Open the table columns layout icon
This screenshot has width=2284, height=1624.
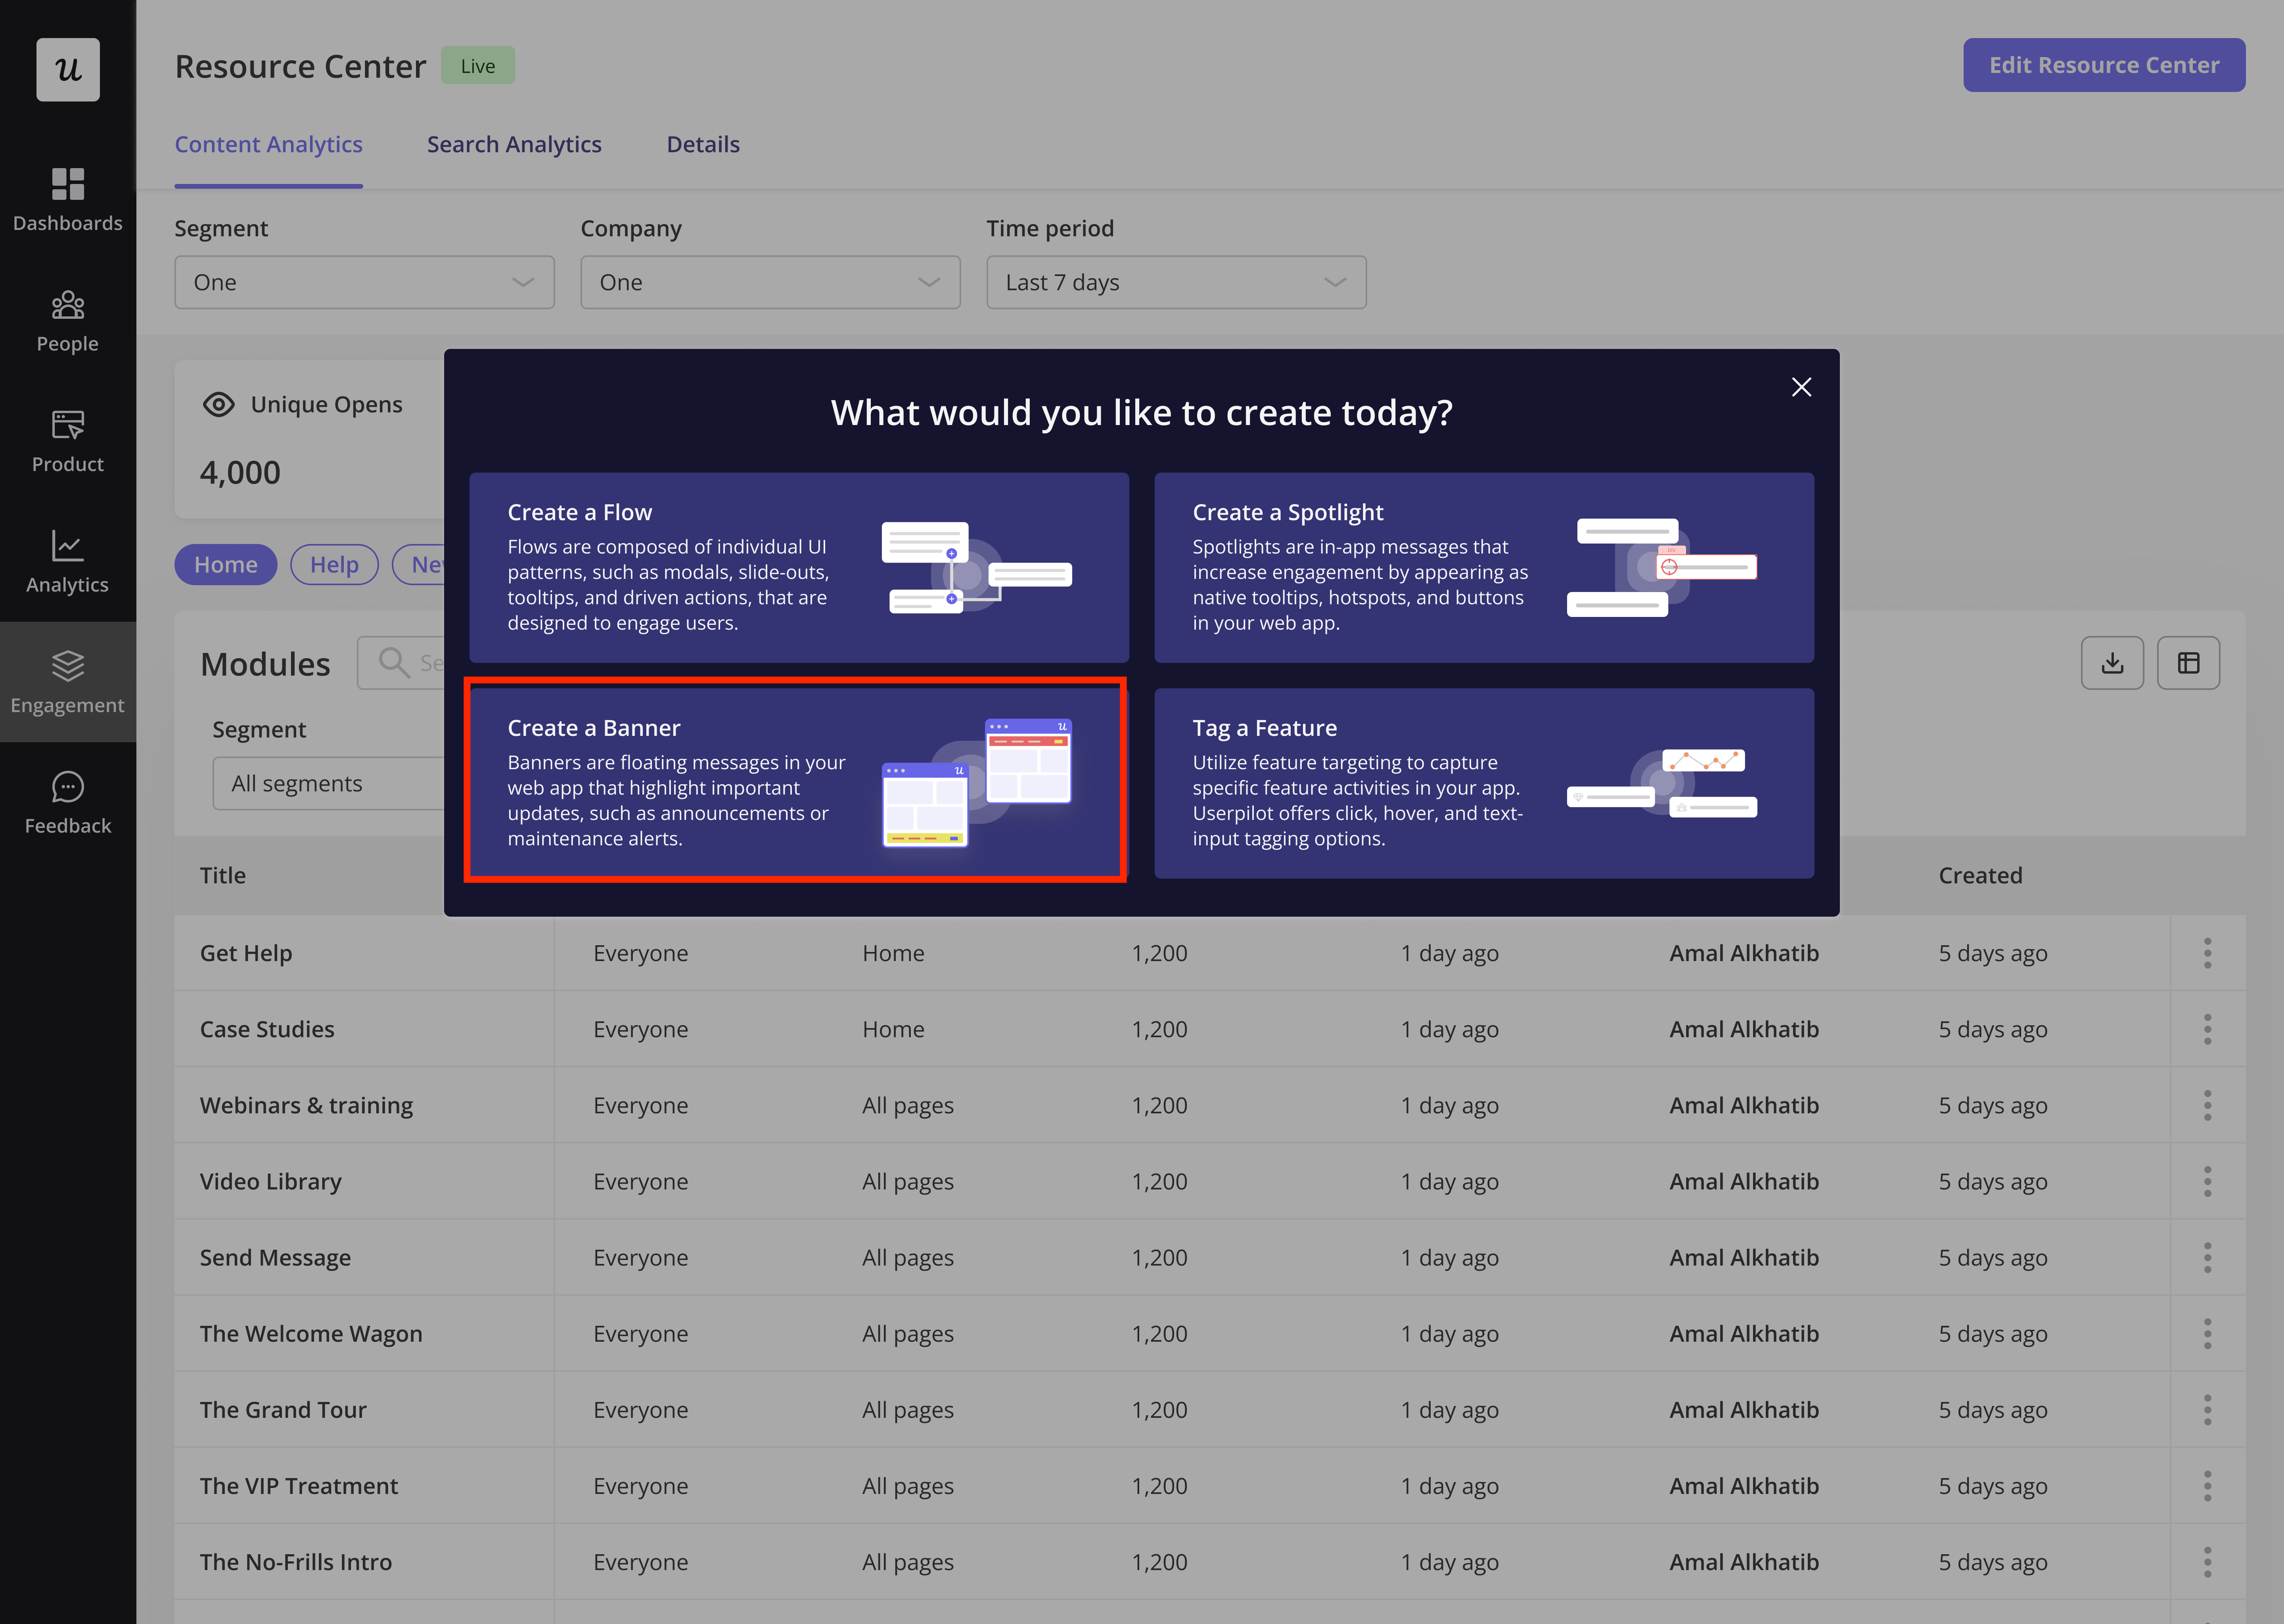[x=2188, y=663]
